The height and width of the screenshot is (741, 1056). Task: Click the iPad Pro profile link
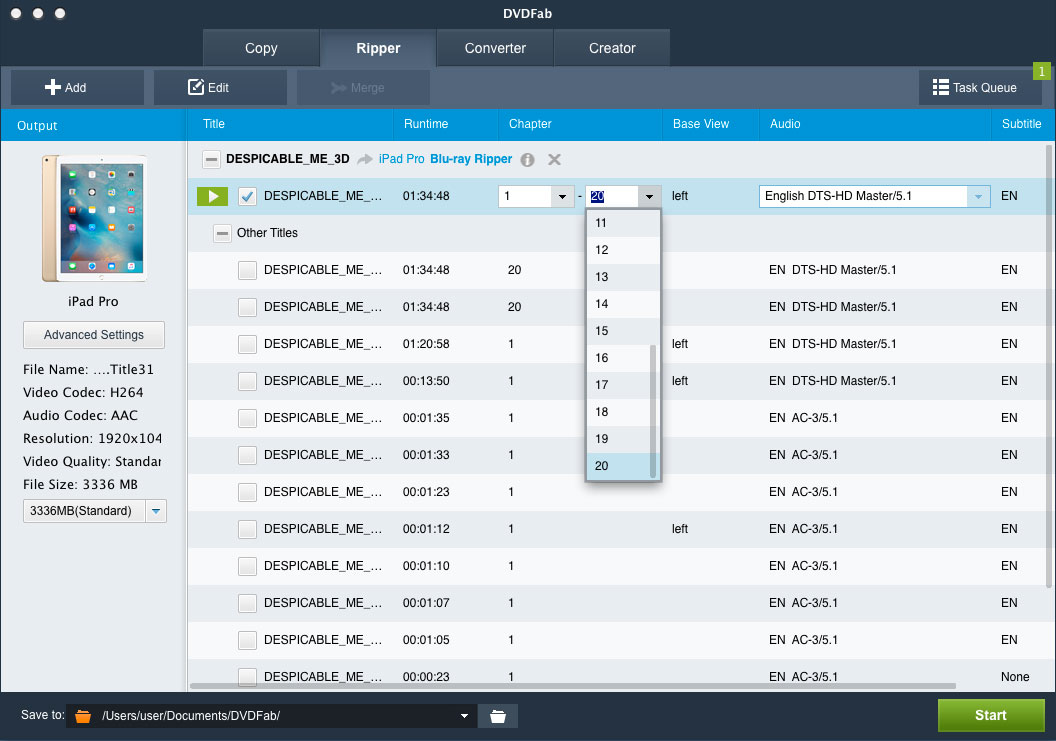pos(401,159)
